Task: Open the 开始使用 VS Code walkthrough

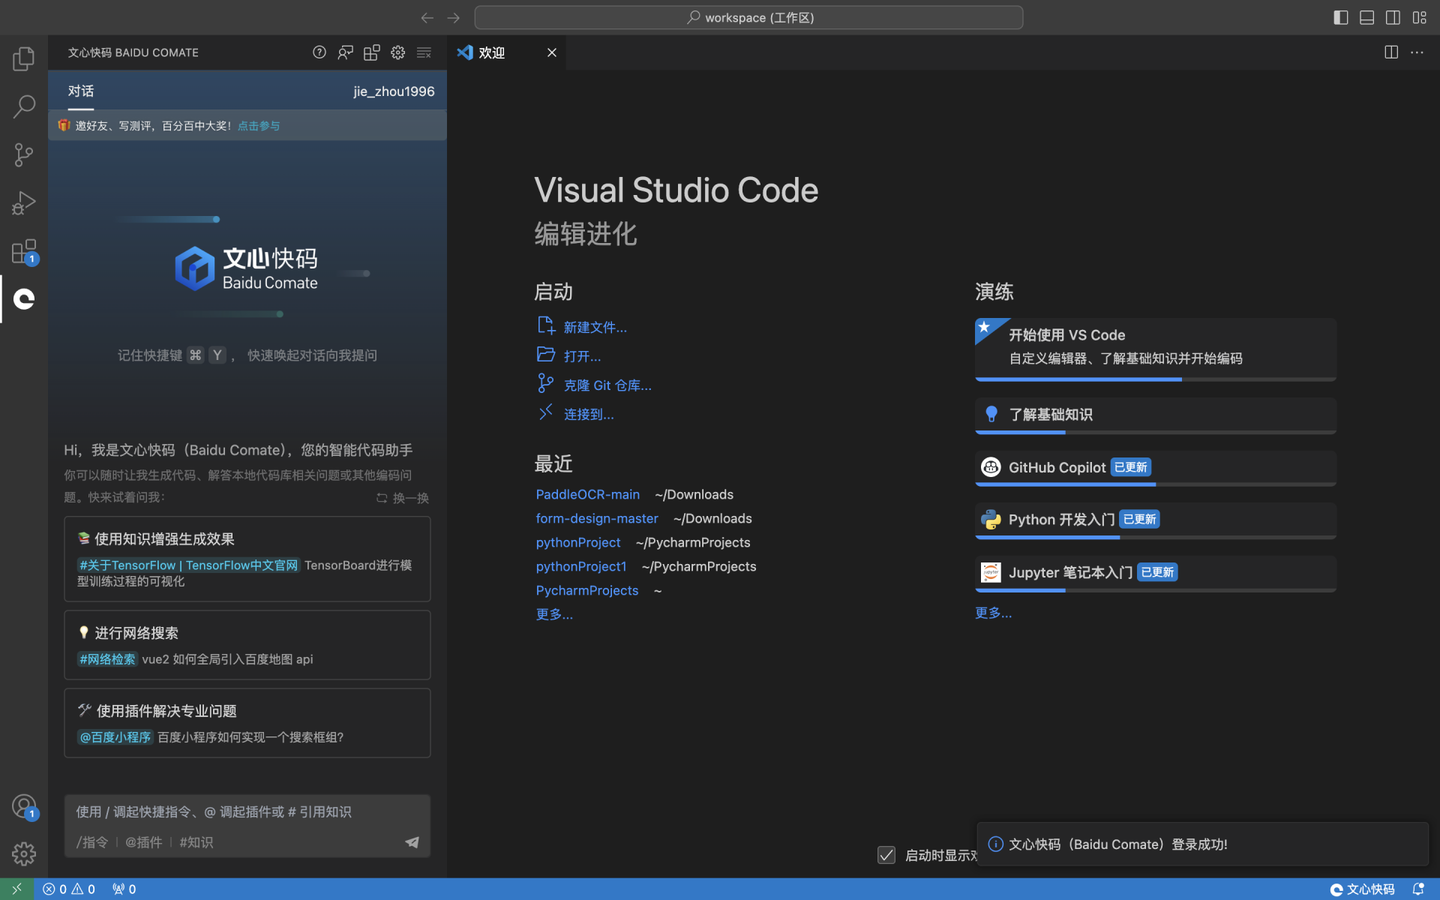Action: (x=1155, y=349)
